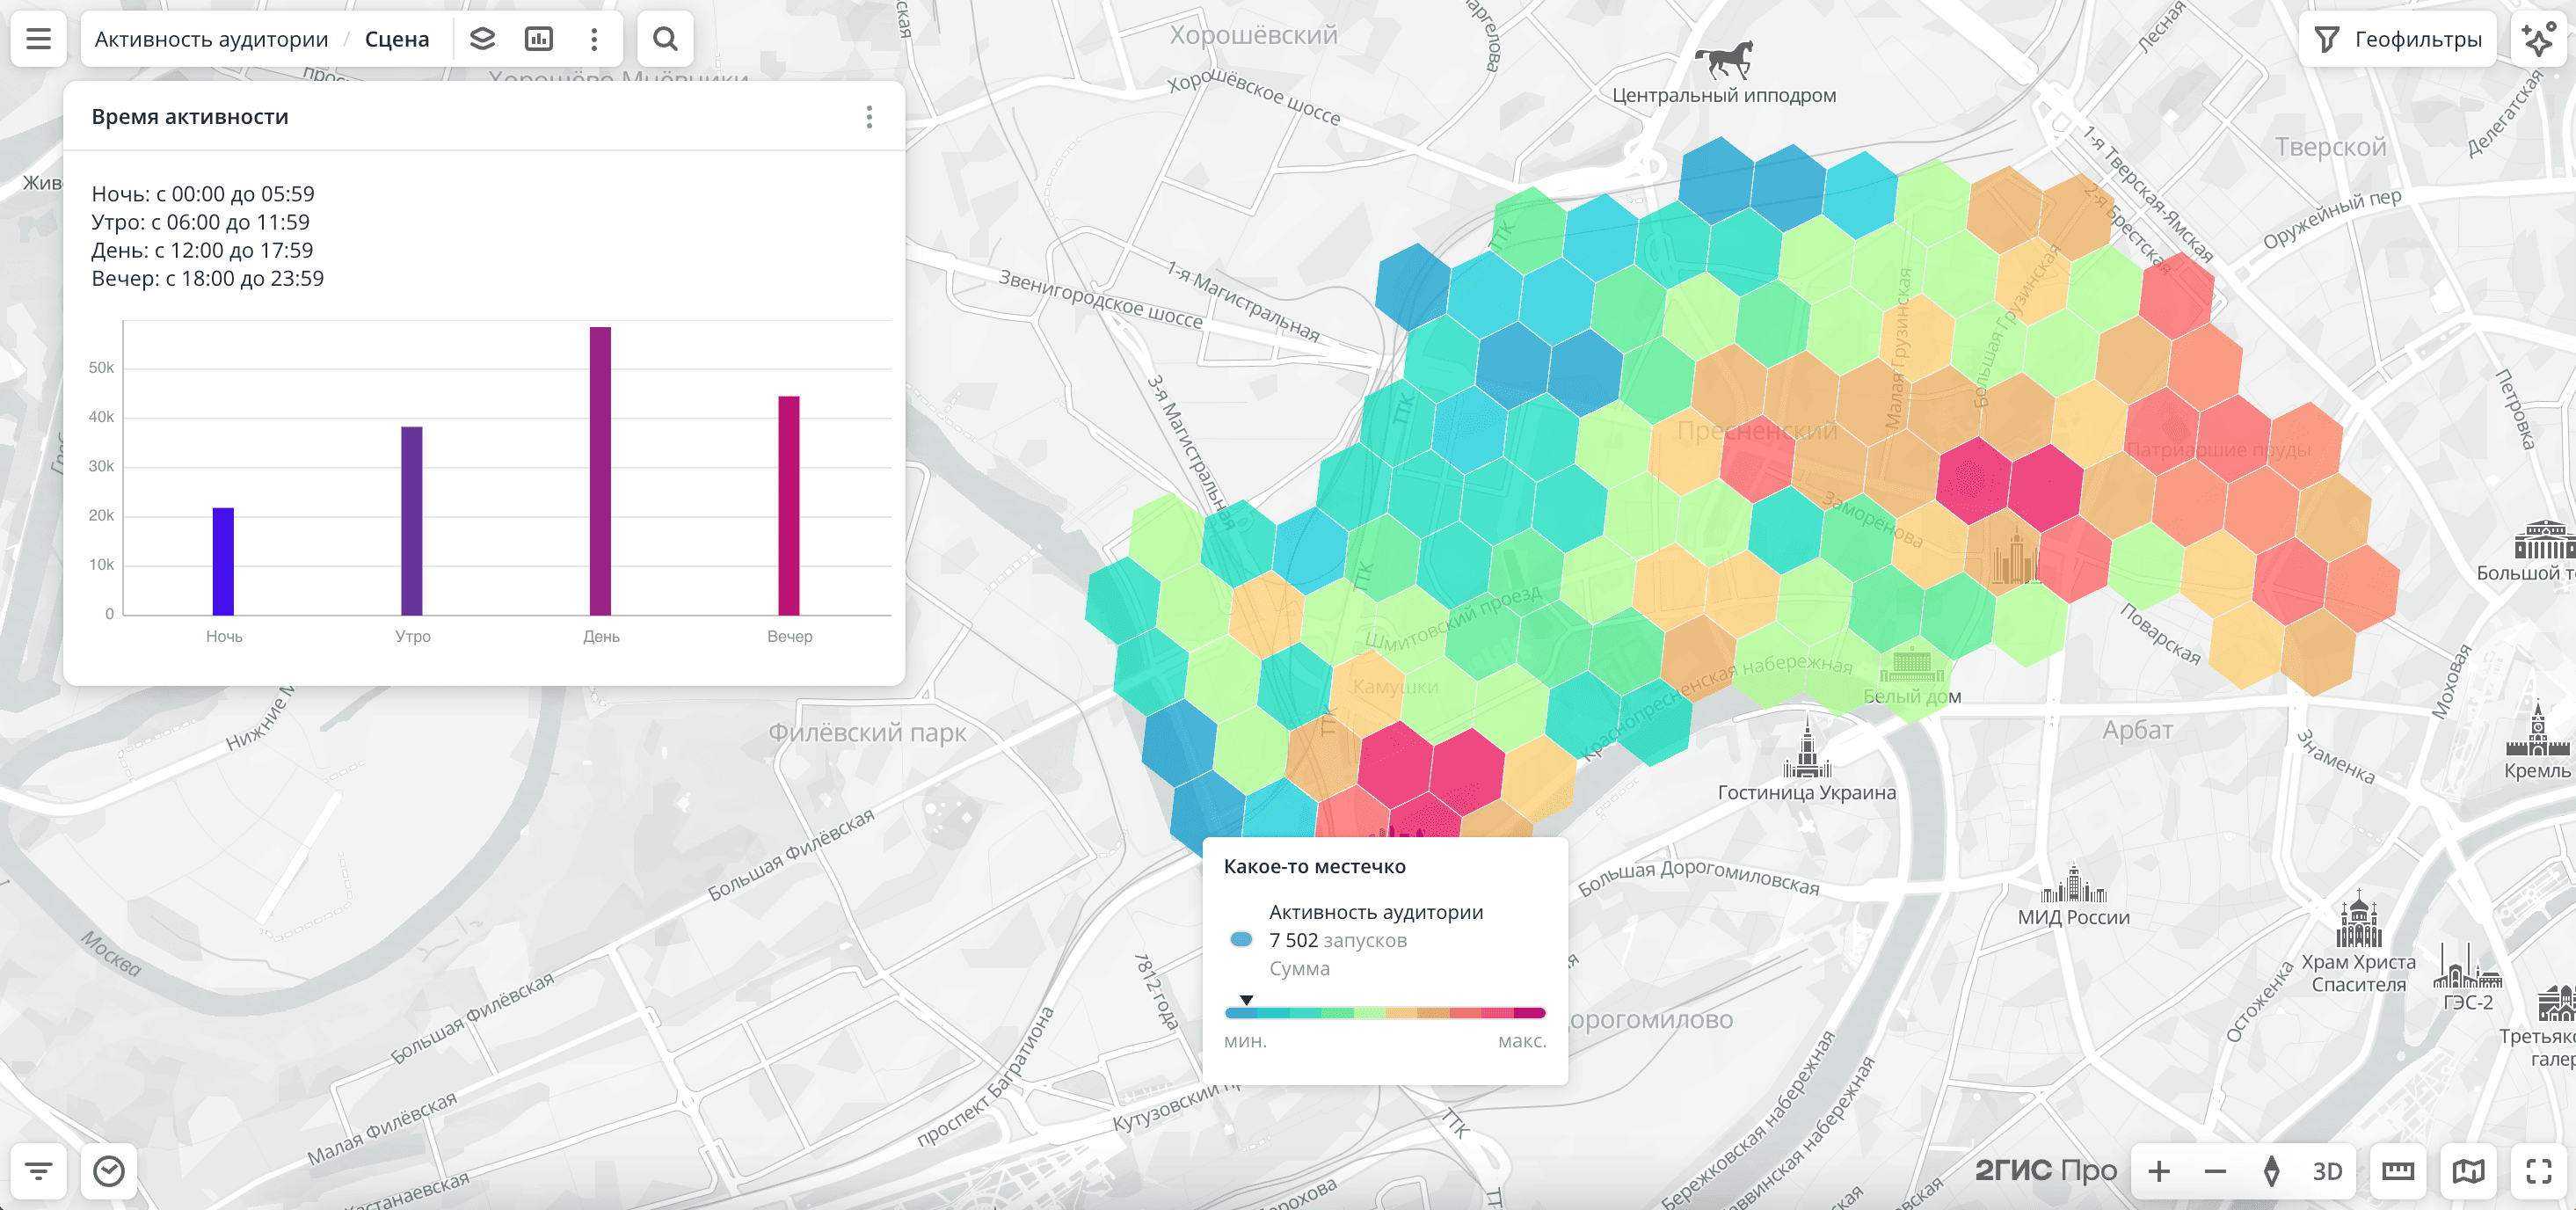The width and height of the screenshot is (2576, 1210).
Task: Zoom in the map with plus
Action: coord(2159,1171)
